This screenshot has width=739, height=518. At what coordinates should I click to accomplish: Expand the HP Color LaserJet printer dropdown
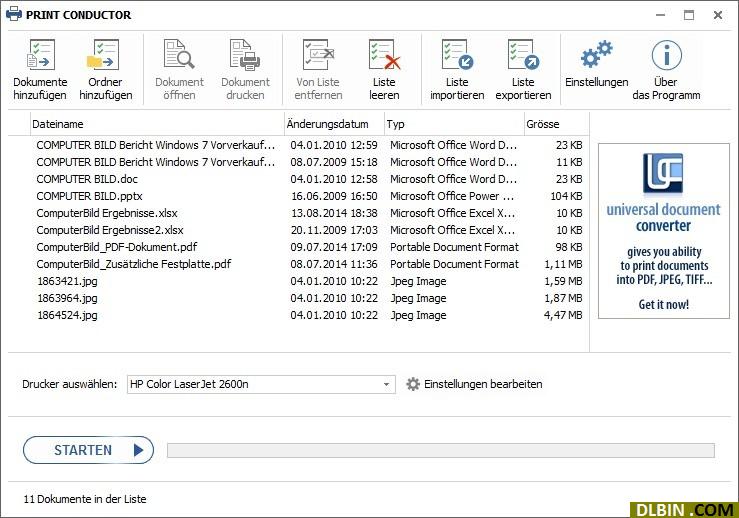(x=387, y=384)
